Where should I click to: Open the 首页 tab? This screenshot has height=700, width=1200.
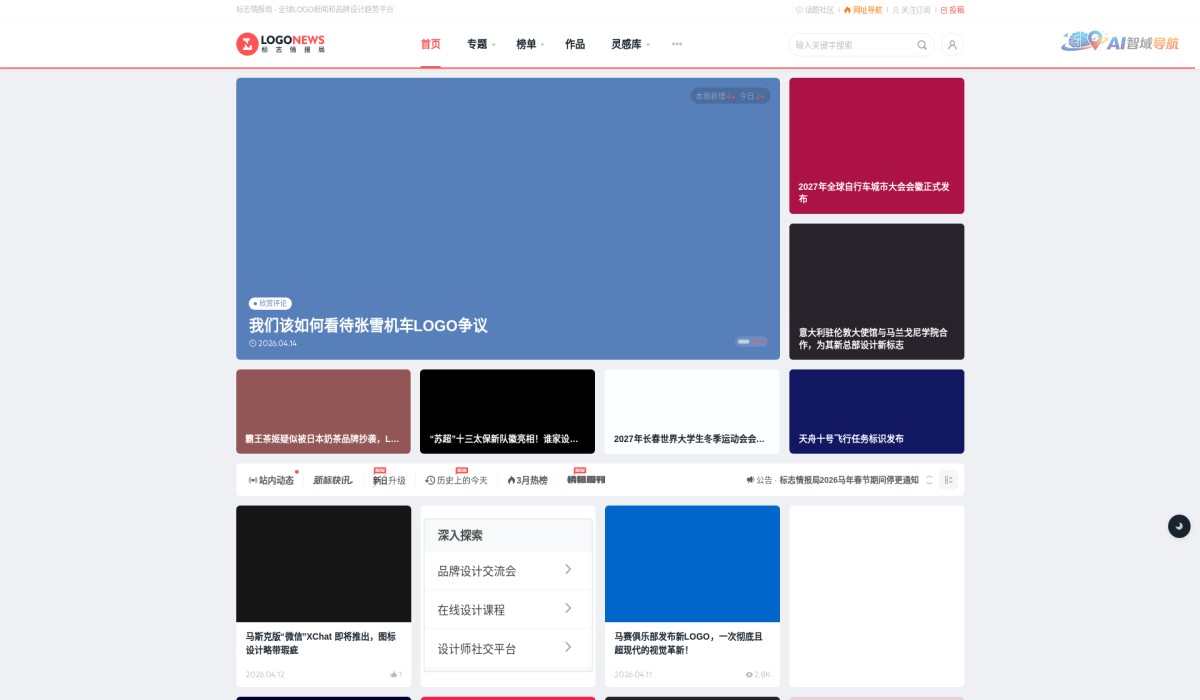pyautogui.click(x=431, y=44)
